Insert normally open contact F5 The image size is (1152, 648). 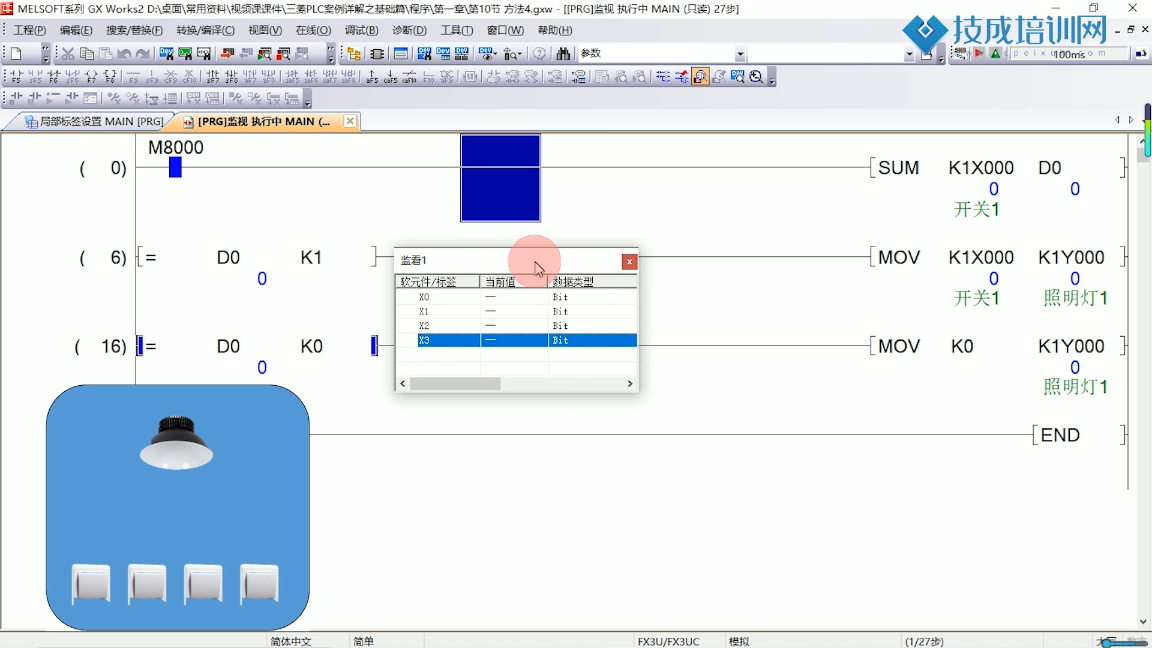(16, 77)
